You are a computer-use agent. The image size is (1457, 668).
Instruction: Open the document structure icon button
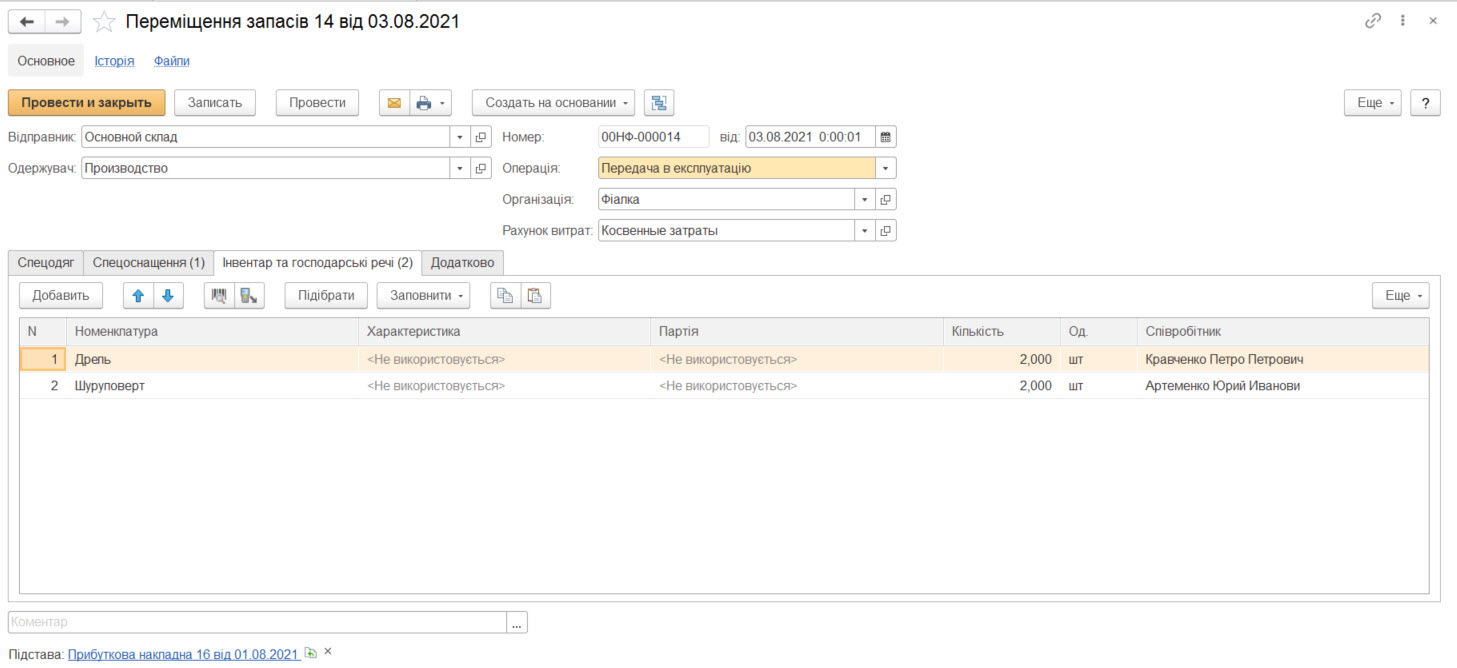[x=659, y=103]
